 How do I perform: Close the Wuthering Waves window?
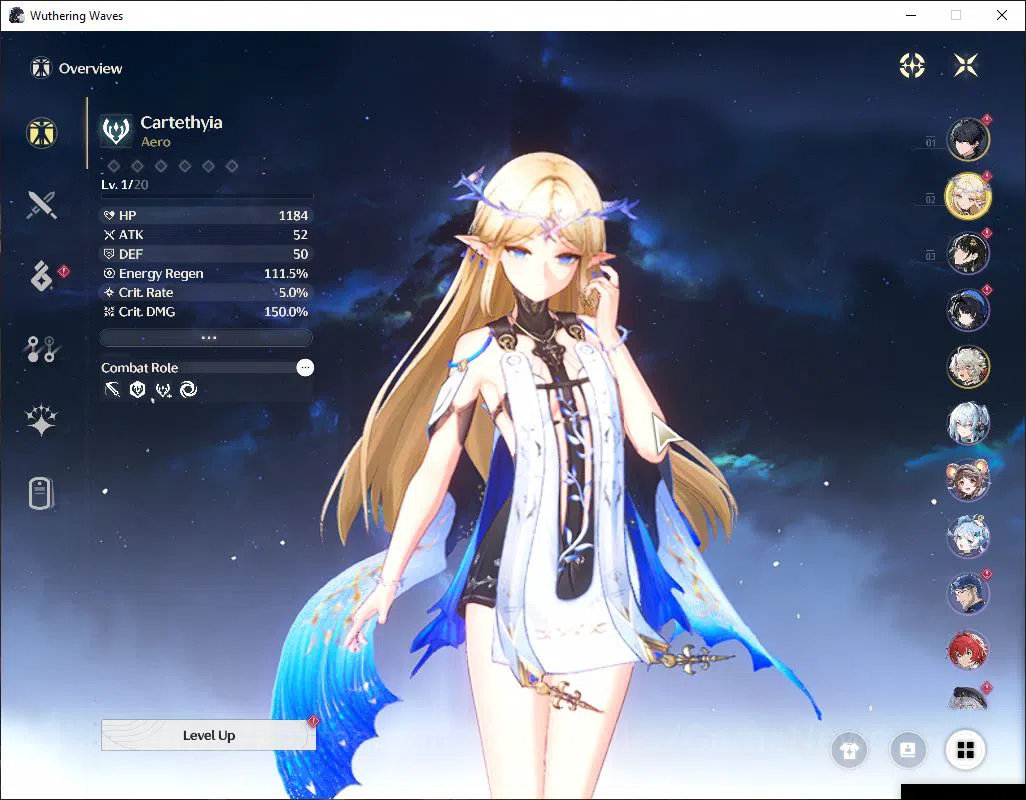pos(1002,15)
